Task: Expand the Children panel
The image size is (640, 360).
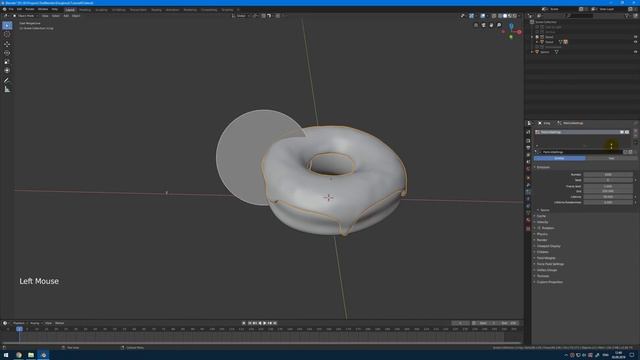Action: 542,252
